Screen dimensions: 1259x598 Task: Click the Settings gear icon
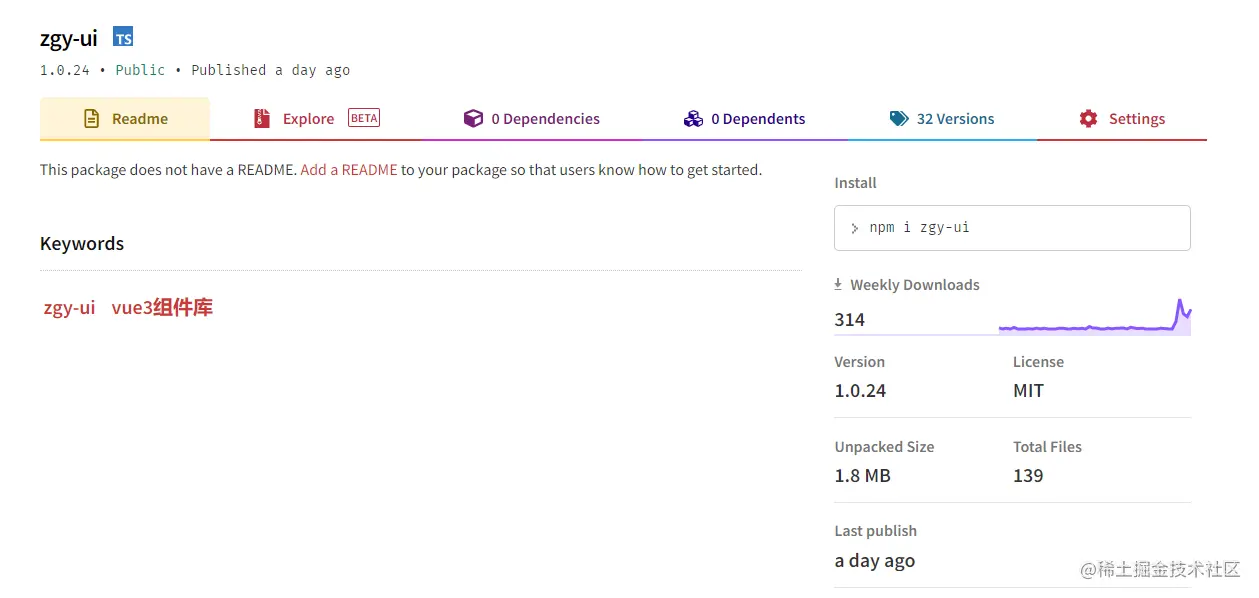[x=1088, y=119]
